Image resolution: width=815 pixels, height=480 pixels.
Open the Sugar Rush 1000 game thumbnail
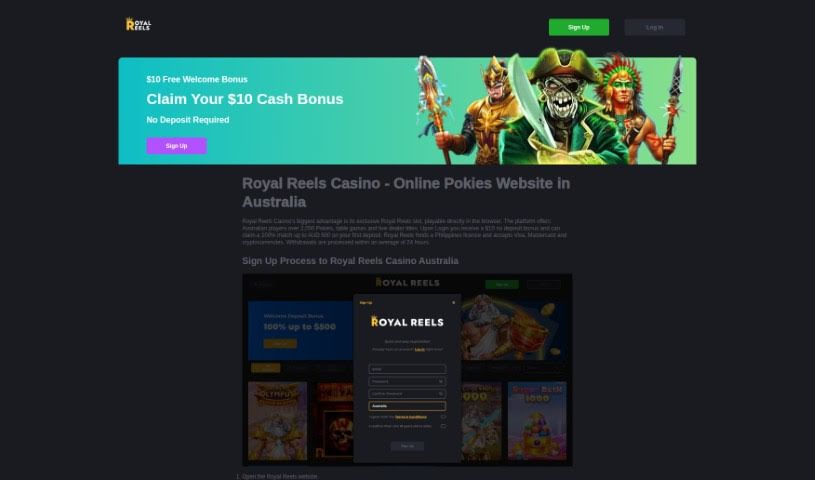tap(537, 421)
